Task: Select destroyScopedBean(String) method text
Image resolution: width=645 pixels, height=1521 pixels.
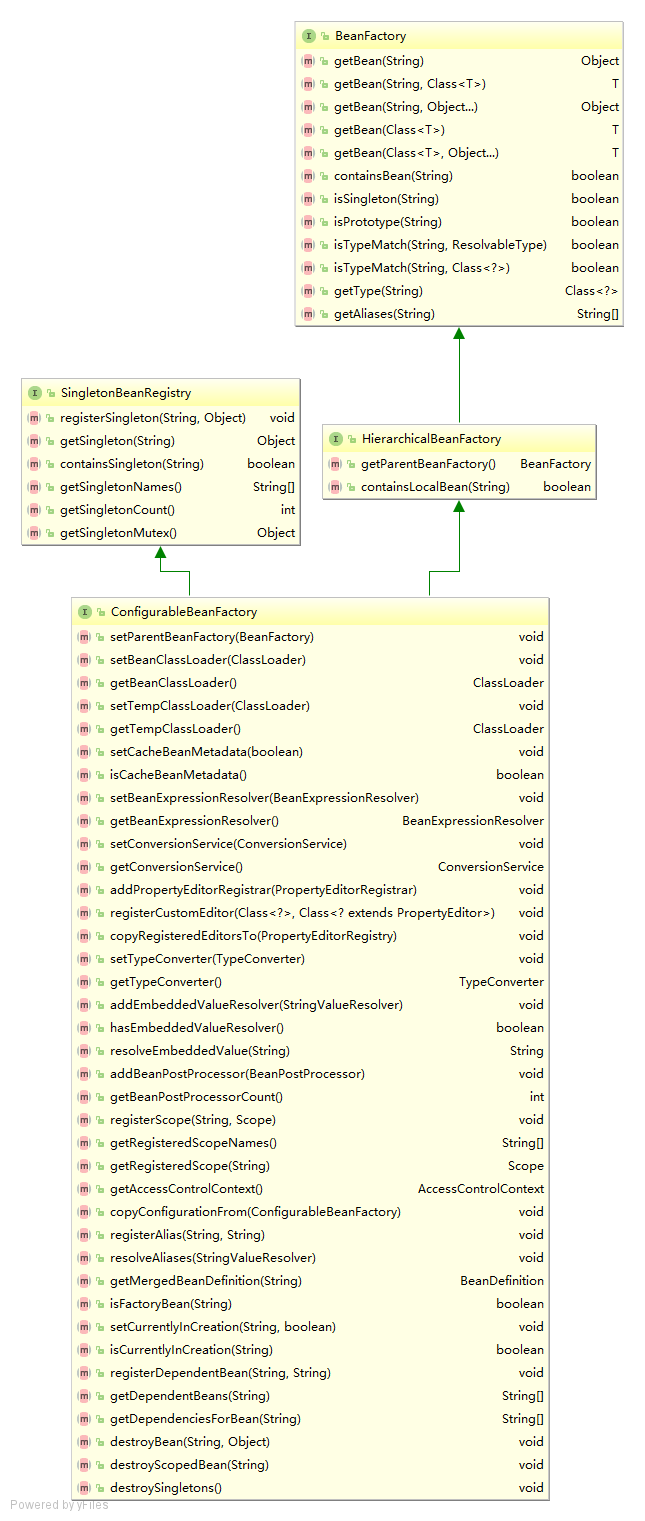Action: click(x=190, y=1465)
